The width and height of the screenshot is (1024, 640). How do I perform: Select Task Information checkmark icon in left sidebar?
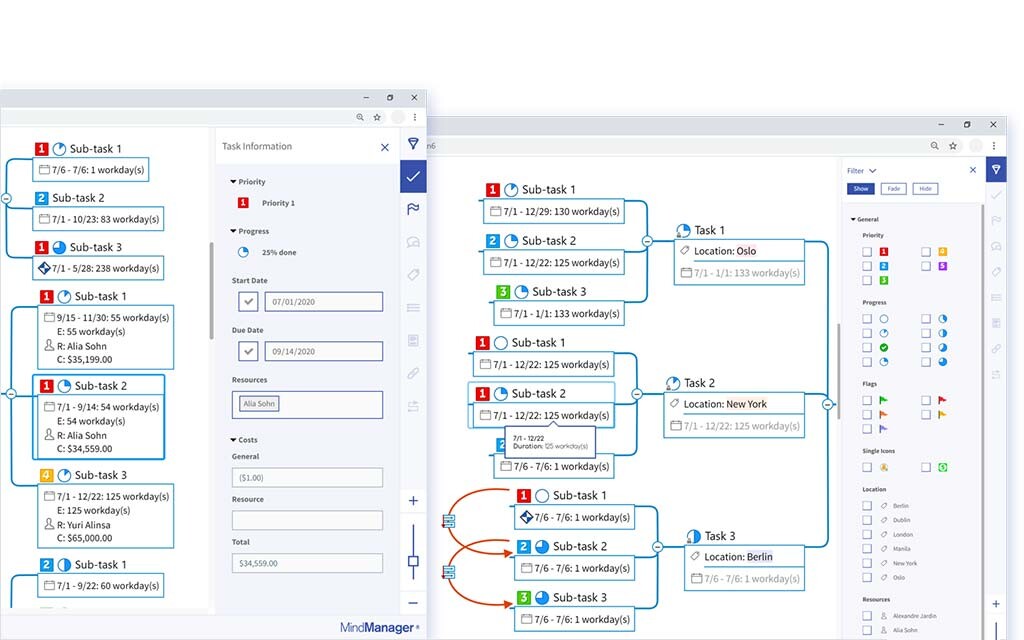tap(413, 176)
